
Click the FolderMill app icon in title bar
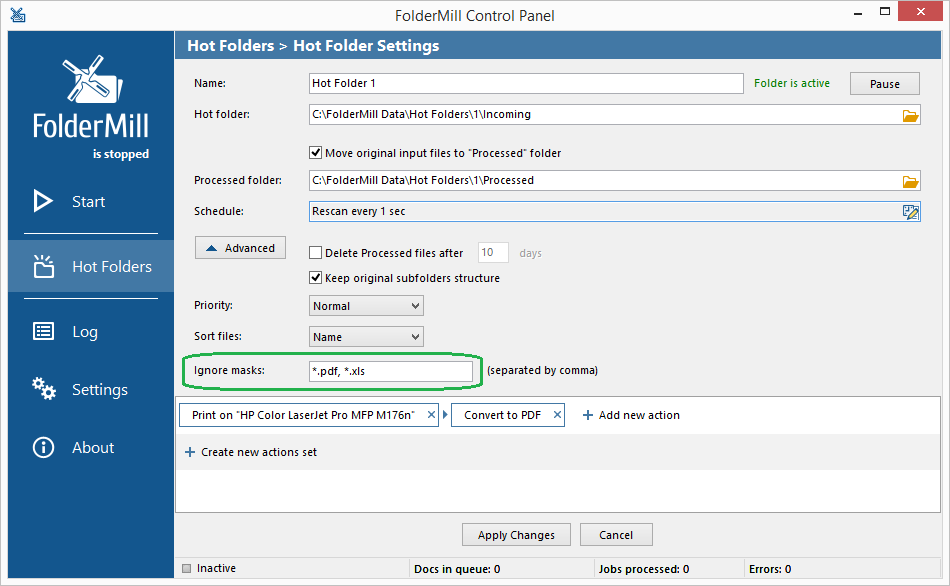[x=18, y=15]
